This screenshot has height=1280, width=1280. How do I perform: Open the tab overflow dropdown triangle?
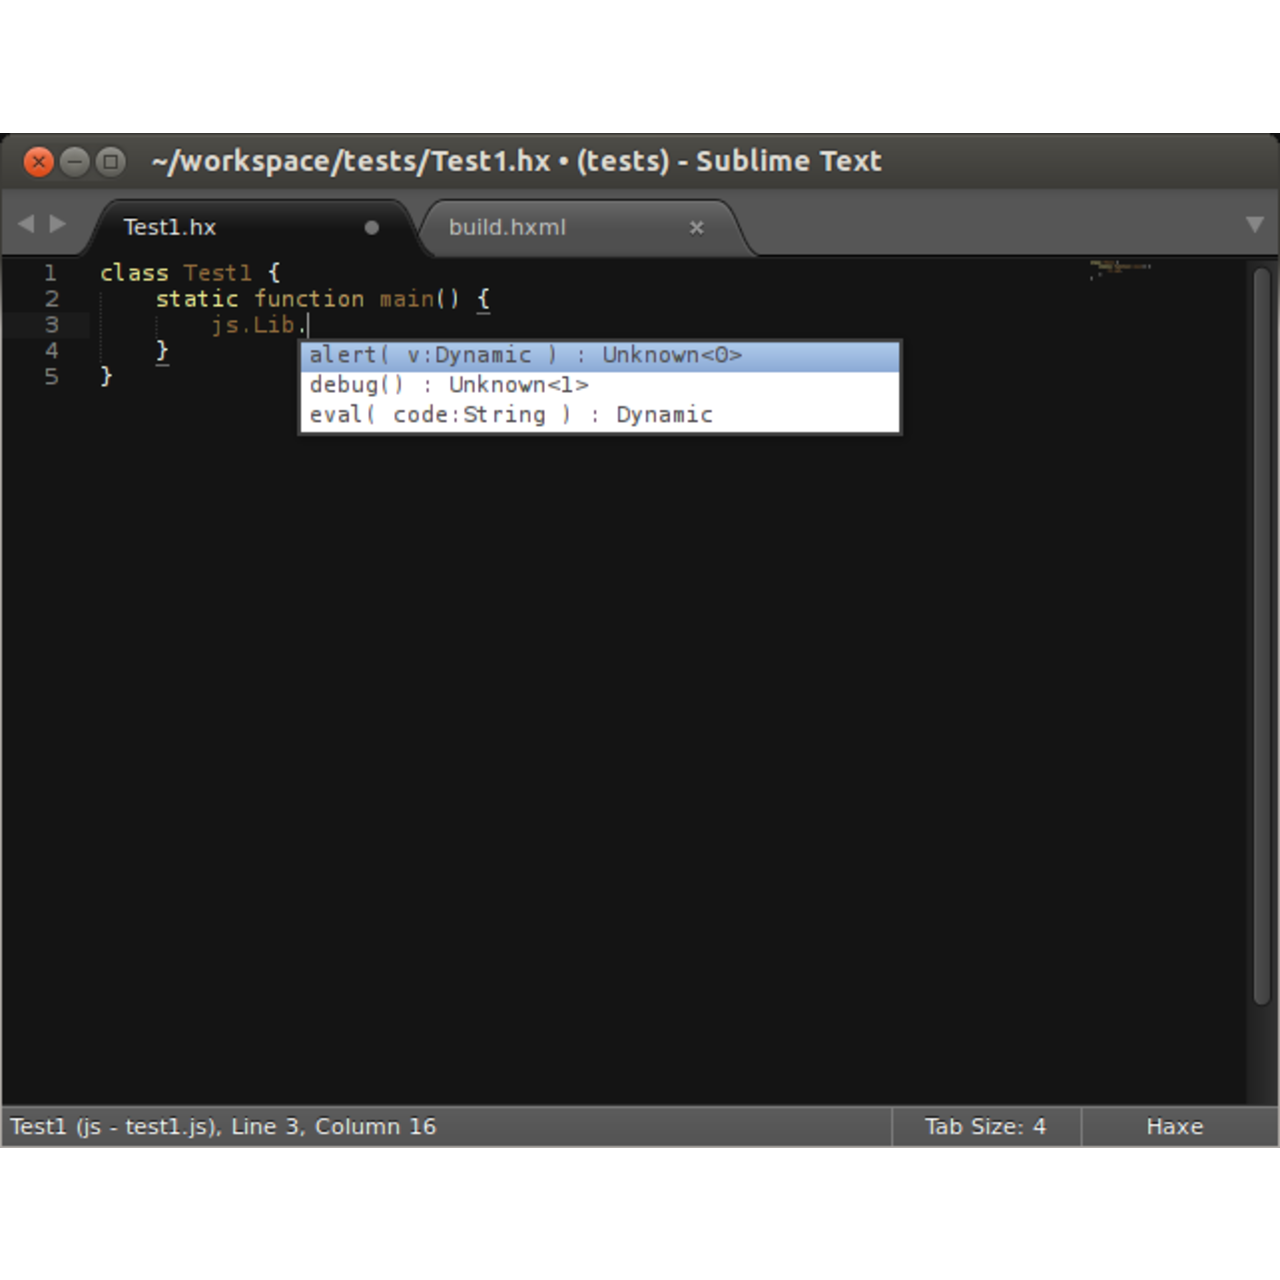(x=1254, y=224)
